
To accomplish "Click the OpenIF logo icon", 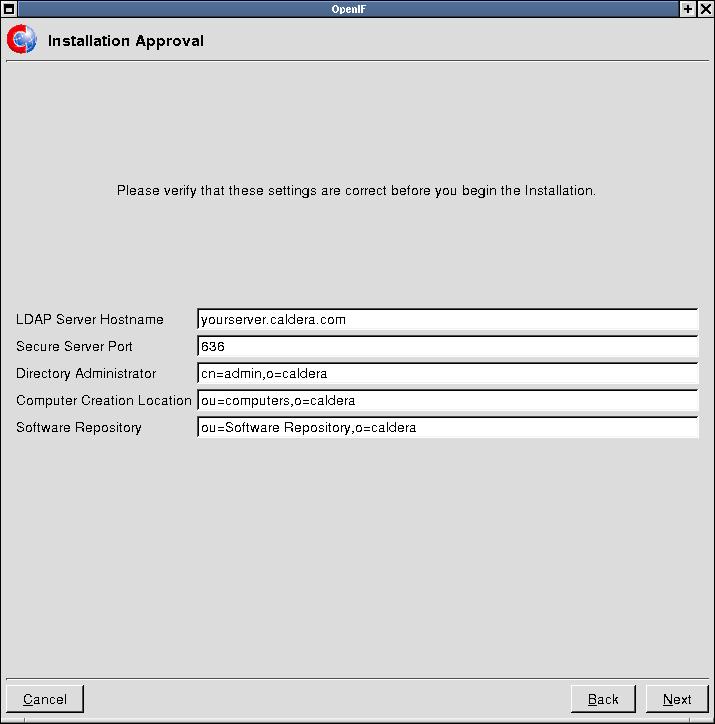I will pos(21,40).
